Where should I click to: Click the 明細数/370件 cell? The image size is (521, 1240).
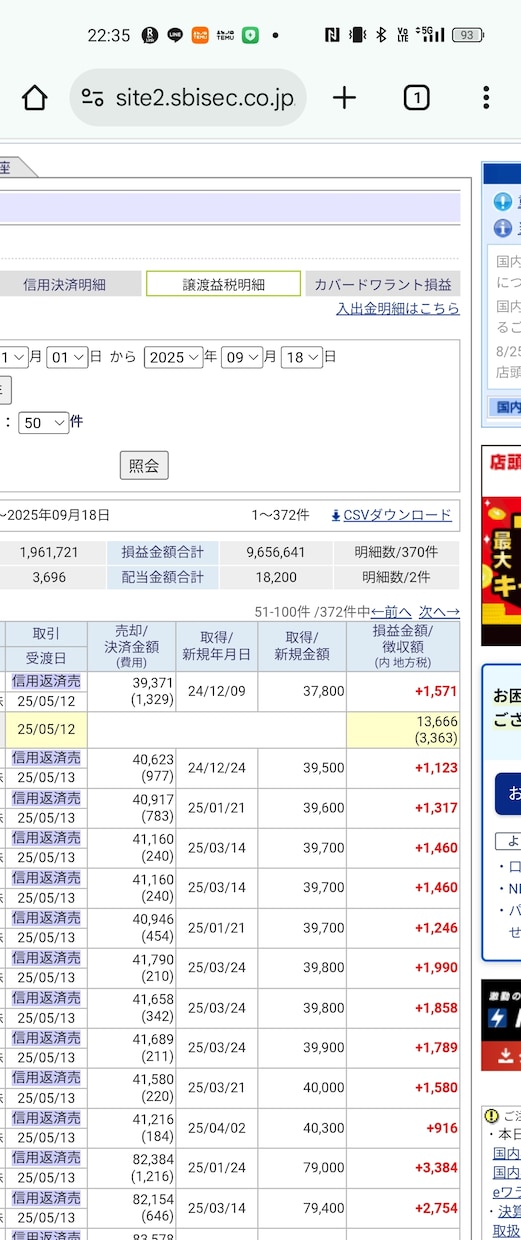point(397,552)
